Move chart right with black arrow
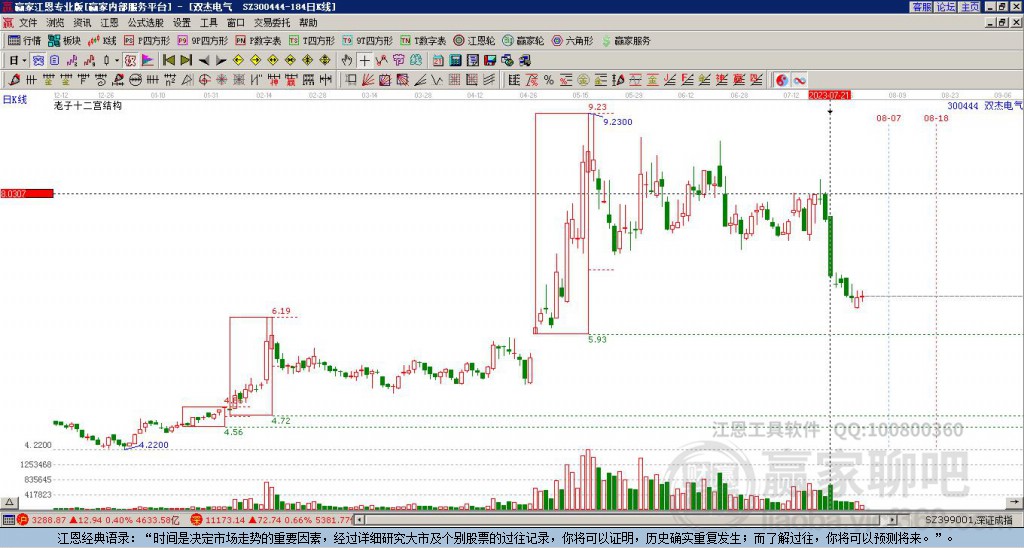 tap(221, 61)
